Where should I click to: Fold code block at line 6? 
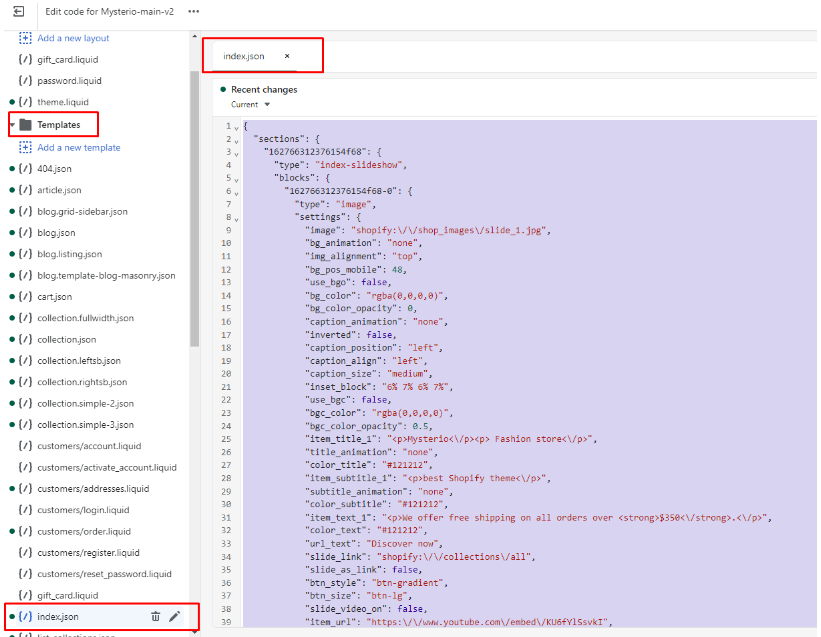236,194
